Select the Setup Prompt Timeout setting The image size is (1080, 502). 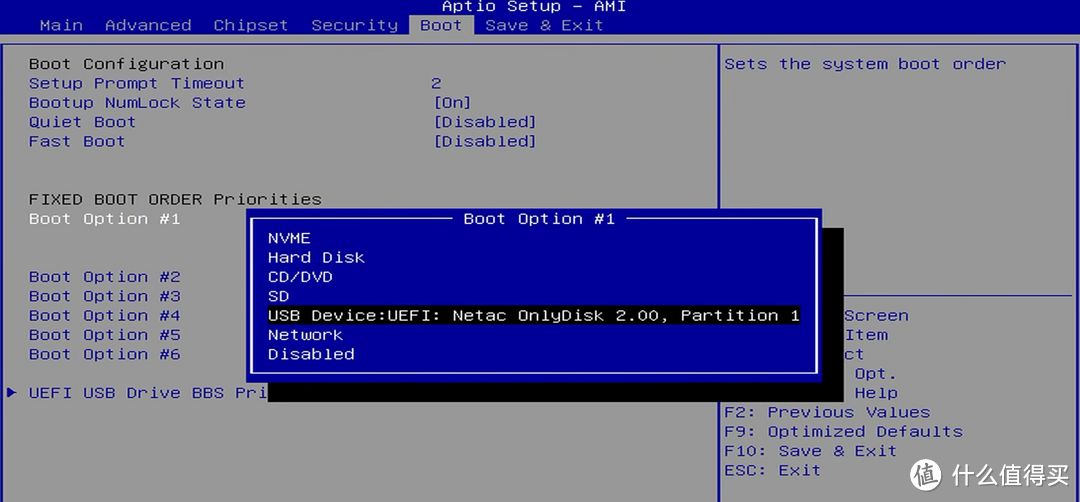pos(136,83)
